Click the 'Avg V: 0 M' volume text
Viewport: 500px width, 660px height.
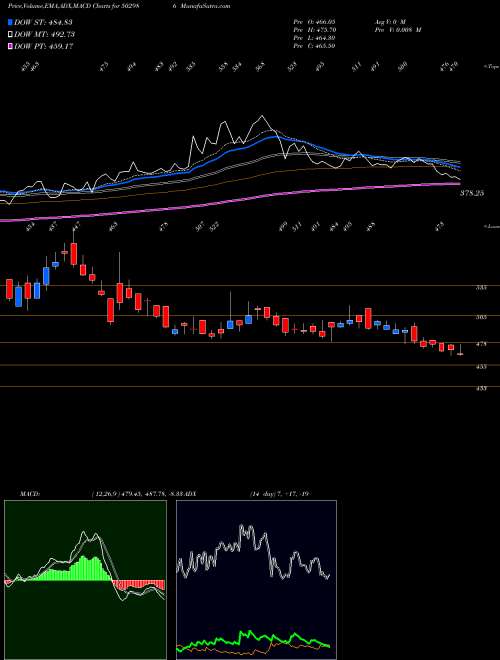click(389, 21)
